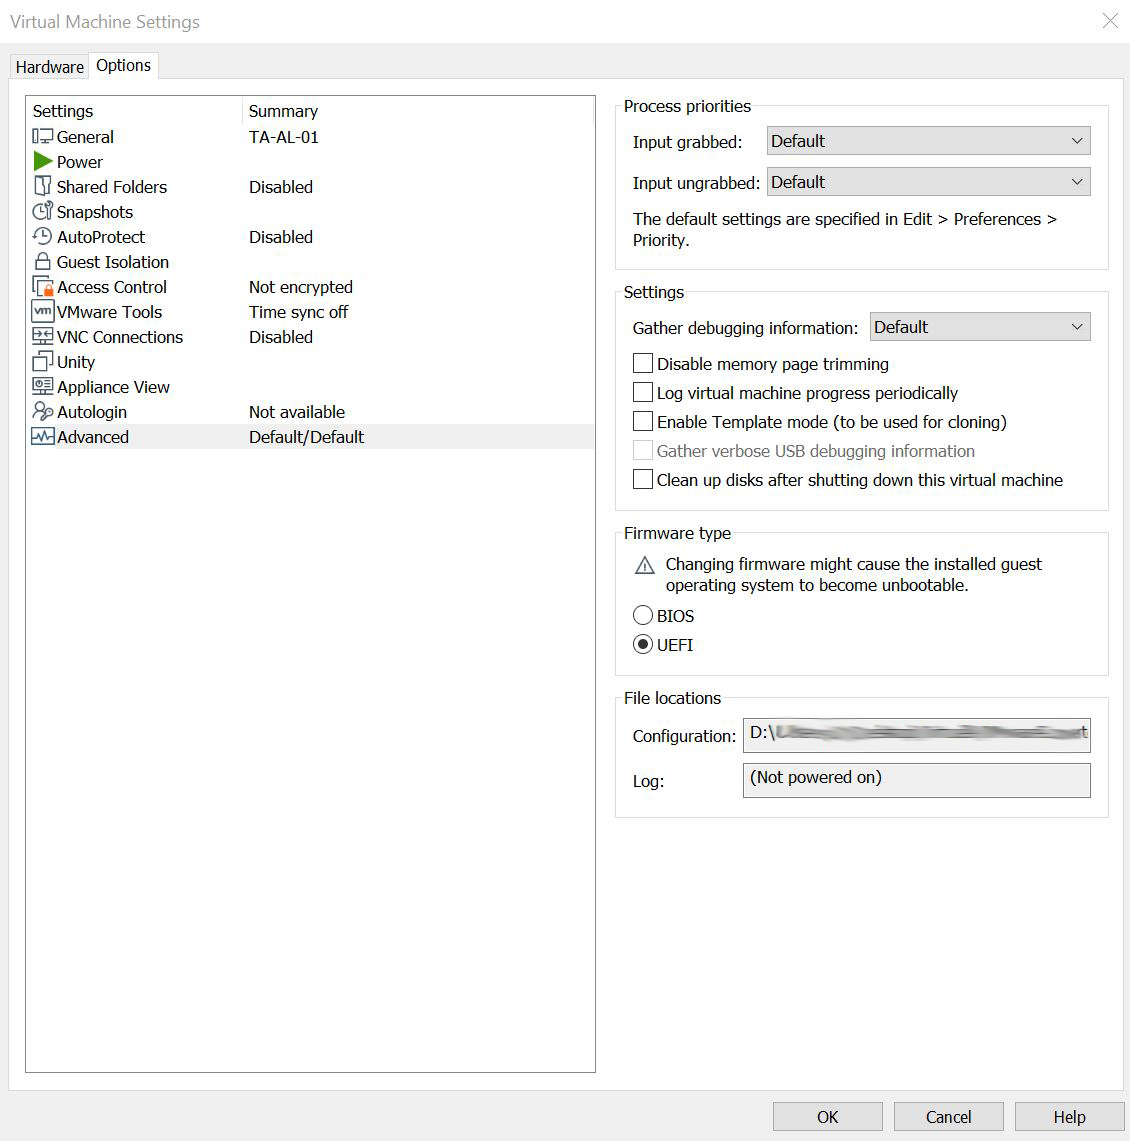Click the Shared Folders icon

pyautogui.click(x=42, y=187)
